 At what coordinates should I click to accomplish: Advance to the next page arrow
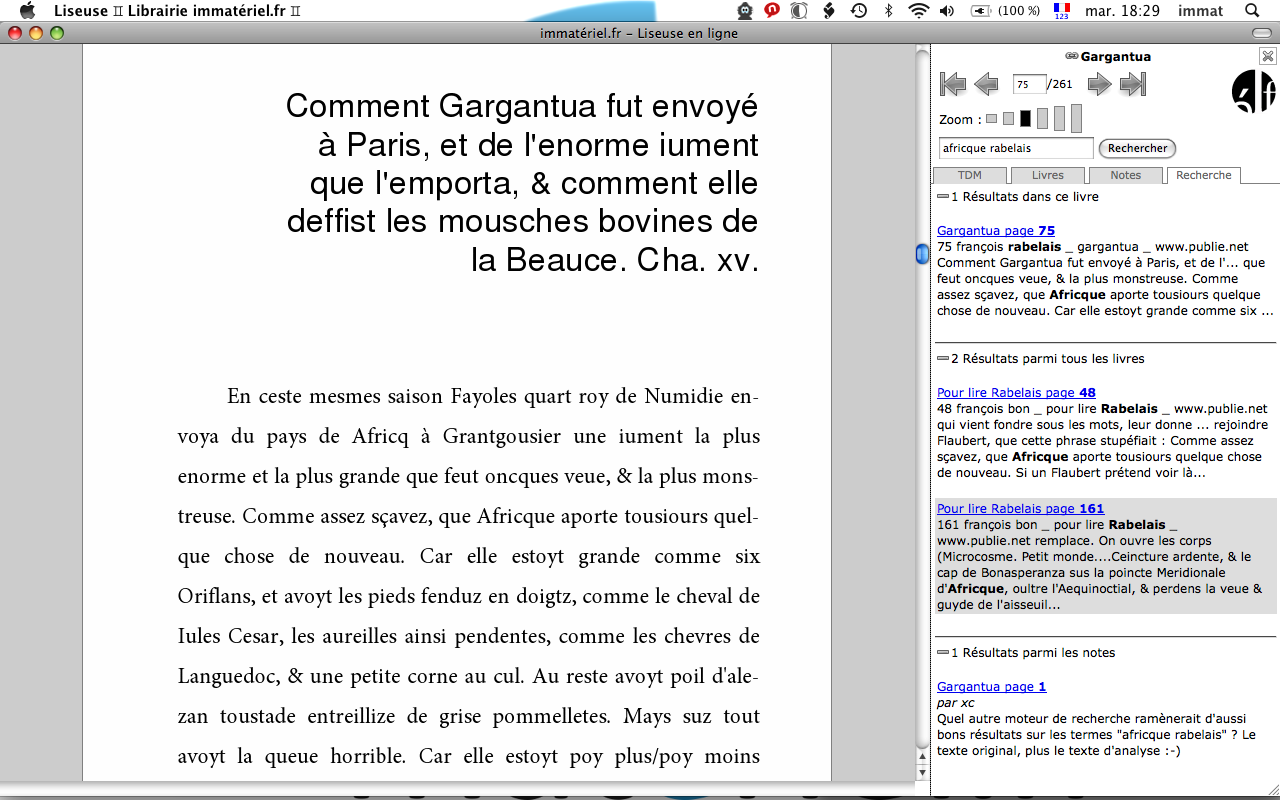point(1099,85)
